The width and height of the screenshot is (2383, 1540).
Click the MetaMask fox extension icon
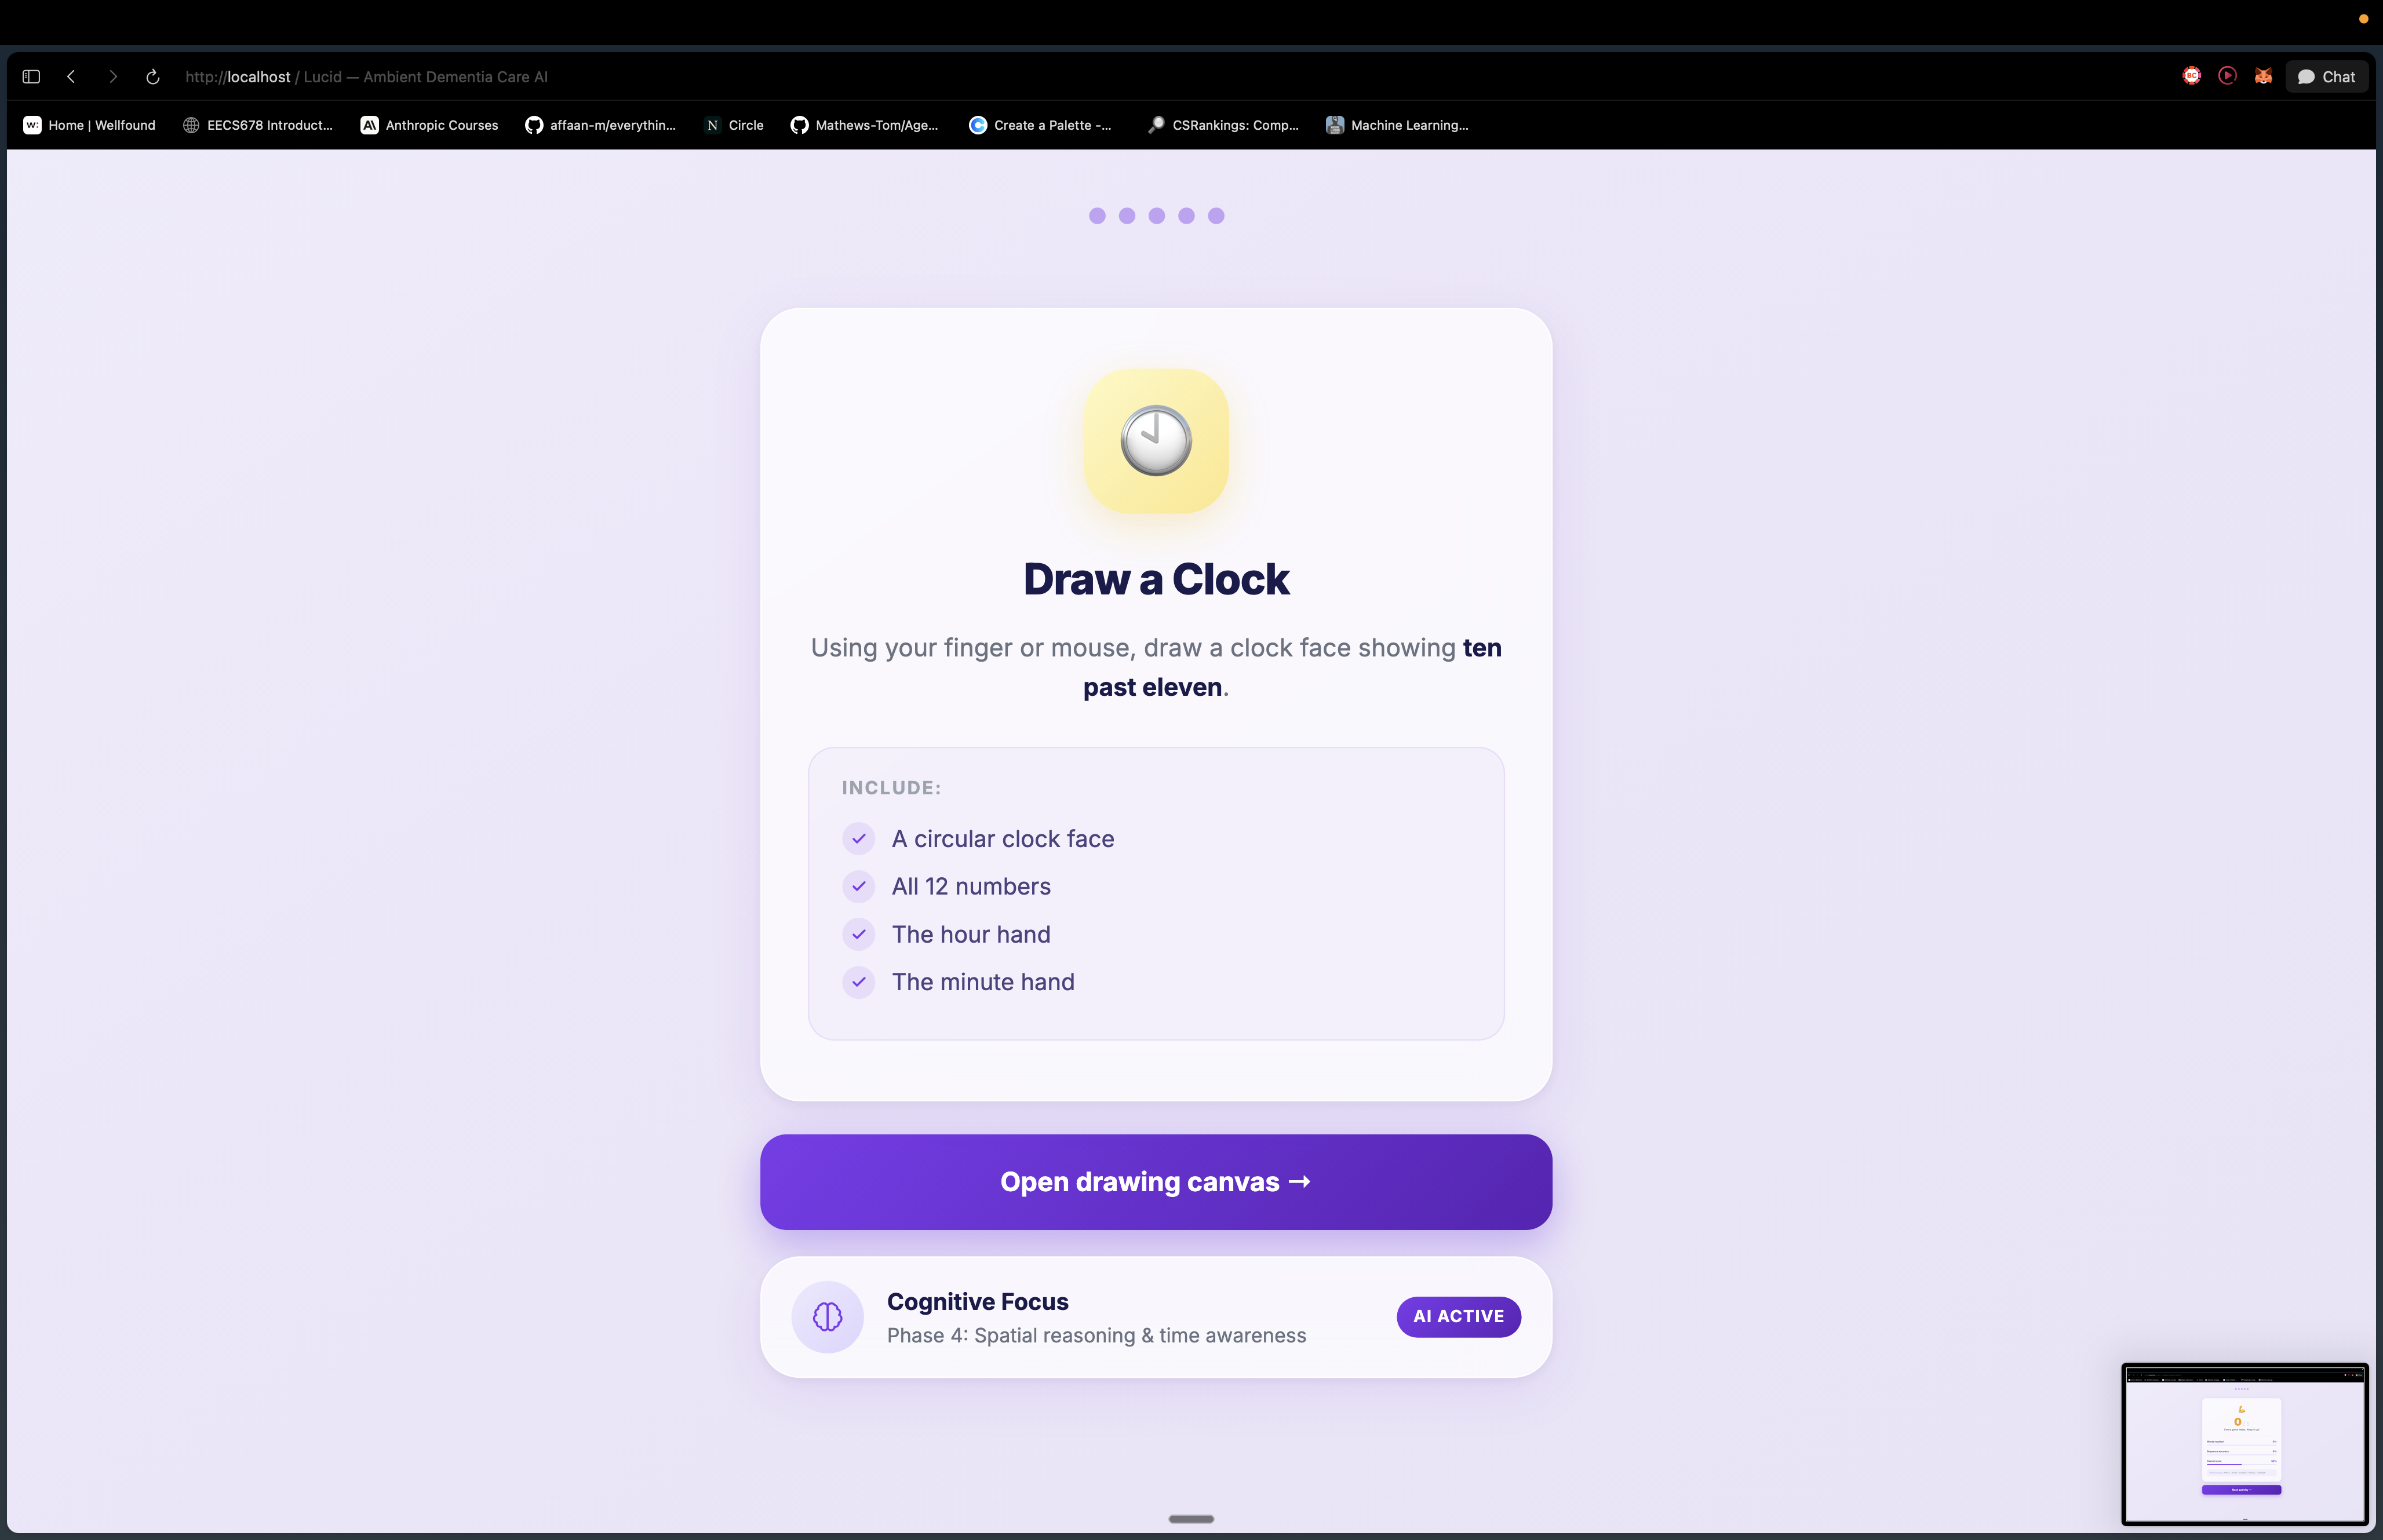click(x=2263, y=76)
